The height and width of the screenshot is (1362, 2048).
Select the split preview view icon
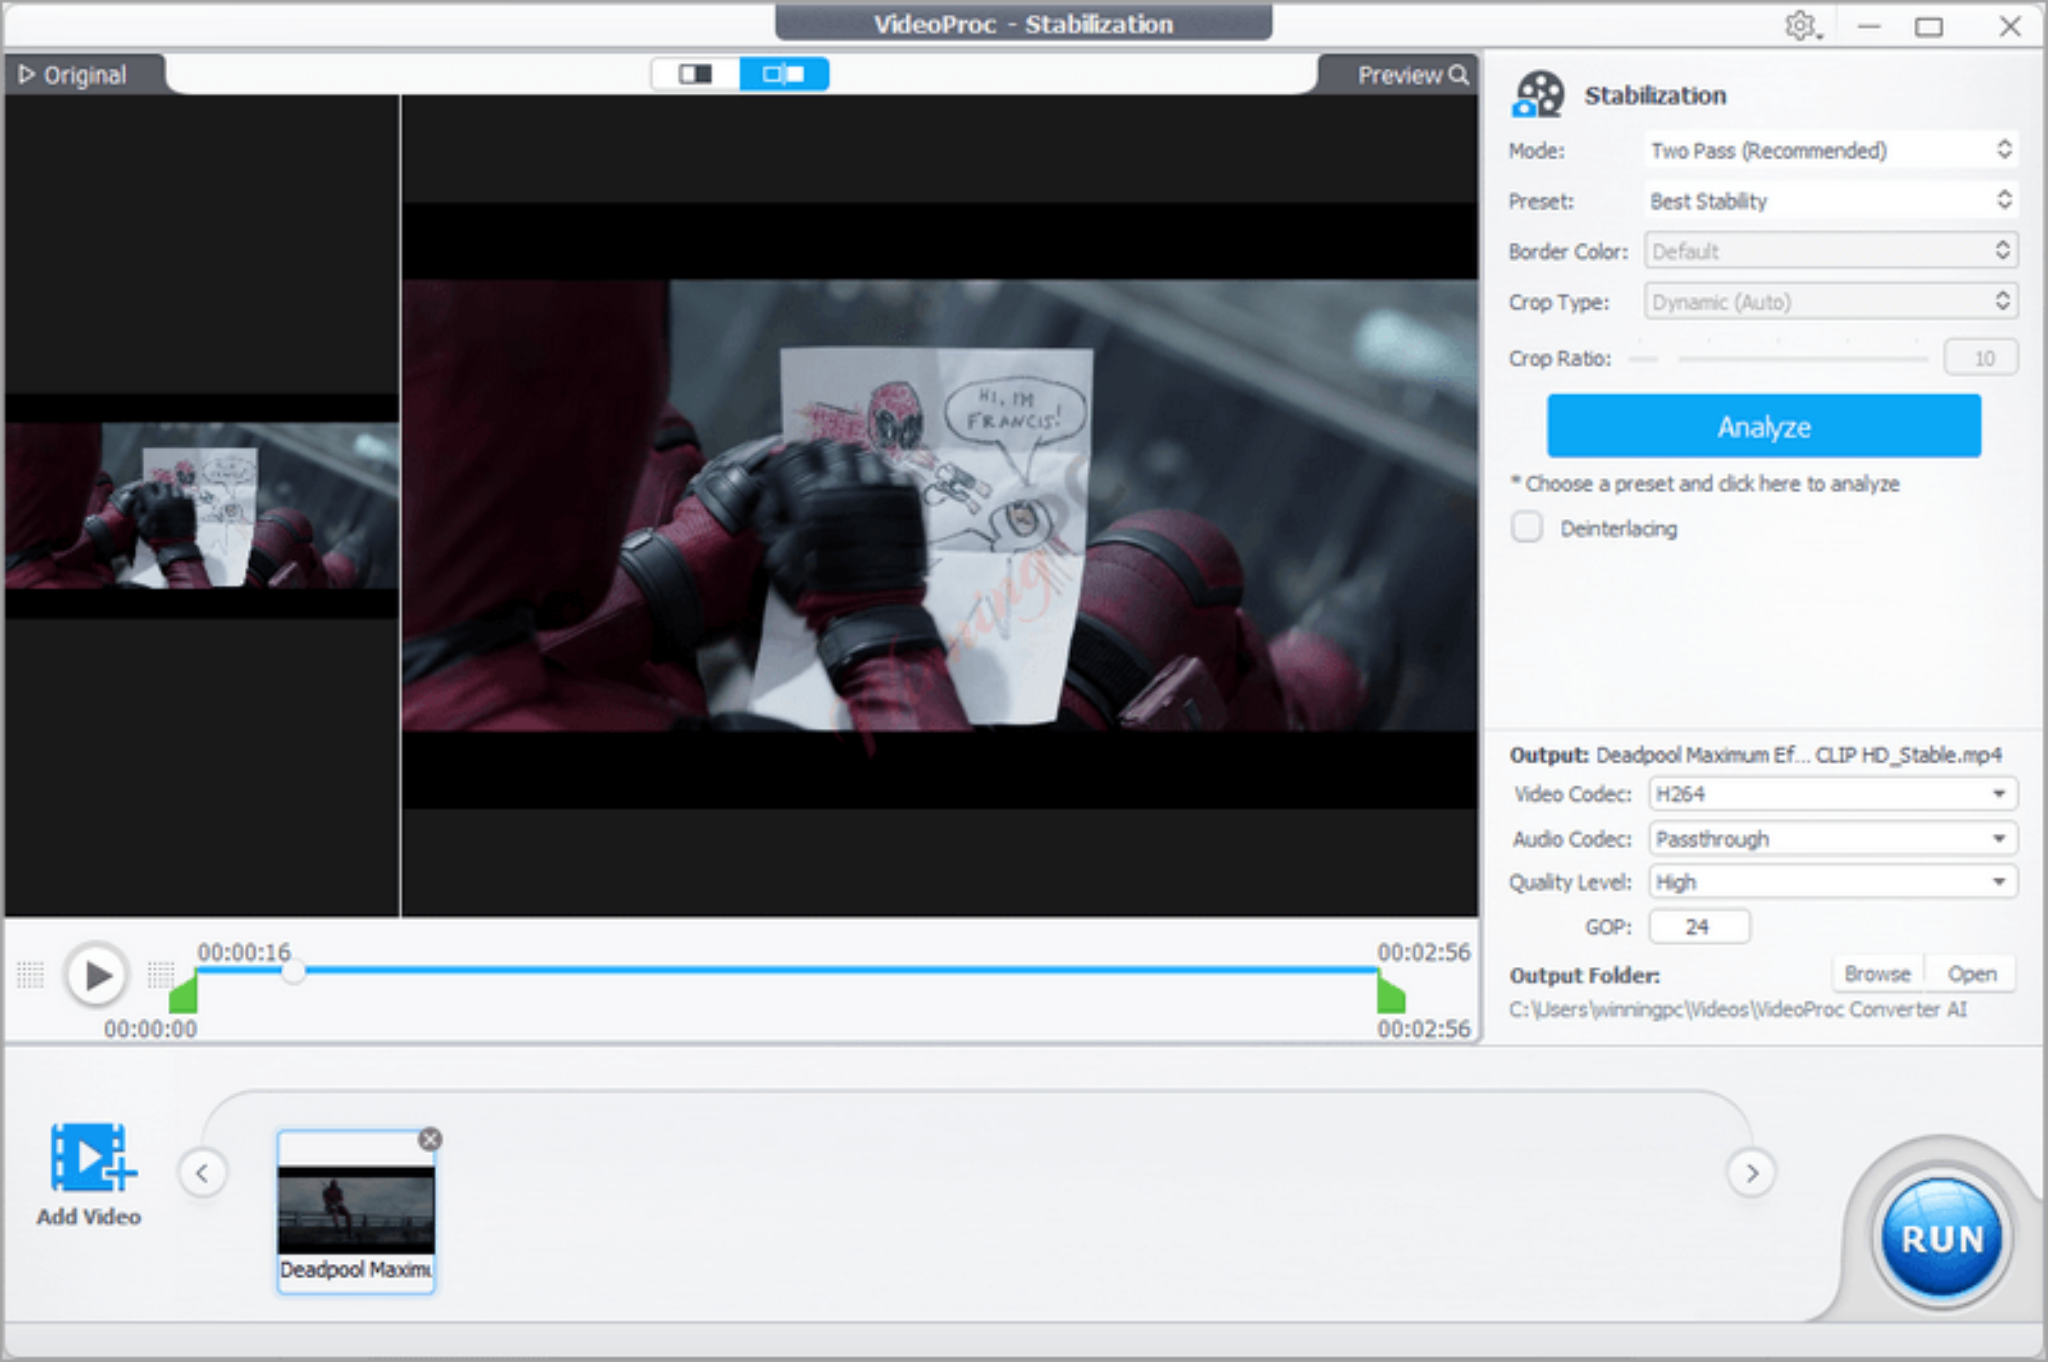tap(784, 73)
